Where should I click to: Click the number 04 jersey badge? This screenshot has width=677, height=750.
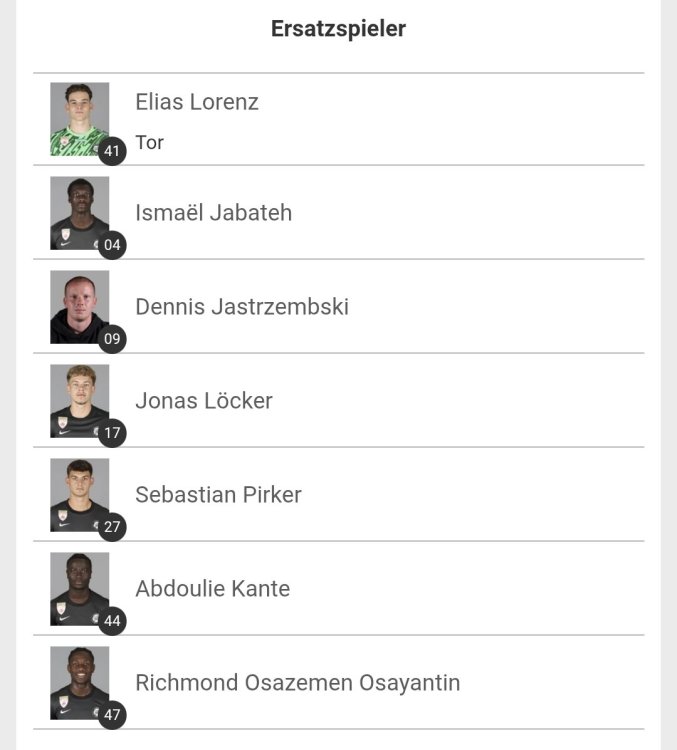point(112,245)
